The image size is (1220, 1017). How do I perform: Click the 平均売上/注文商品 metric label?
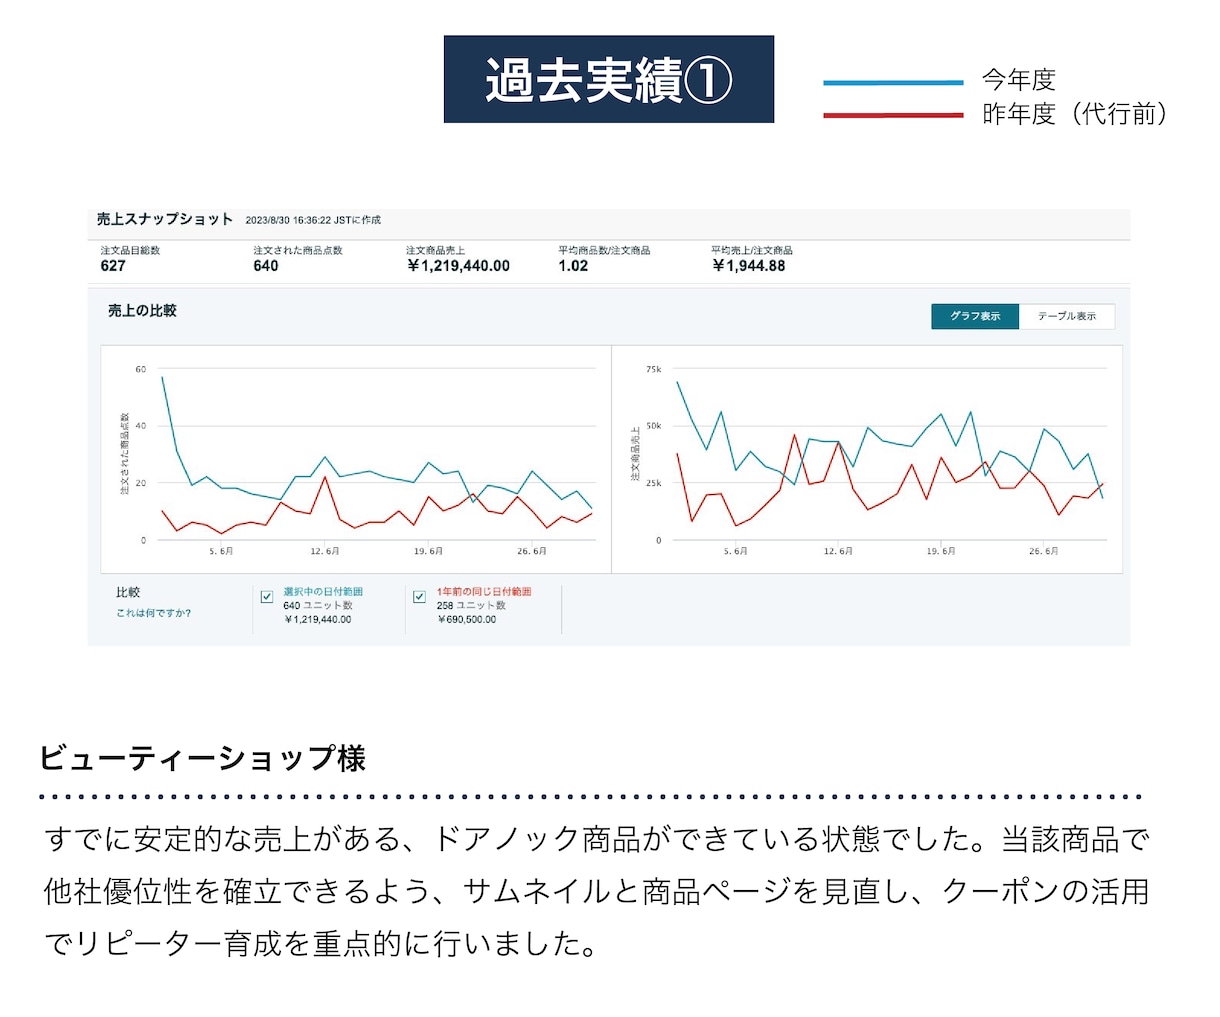click(x=752, y=250)
